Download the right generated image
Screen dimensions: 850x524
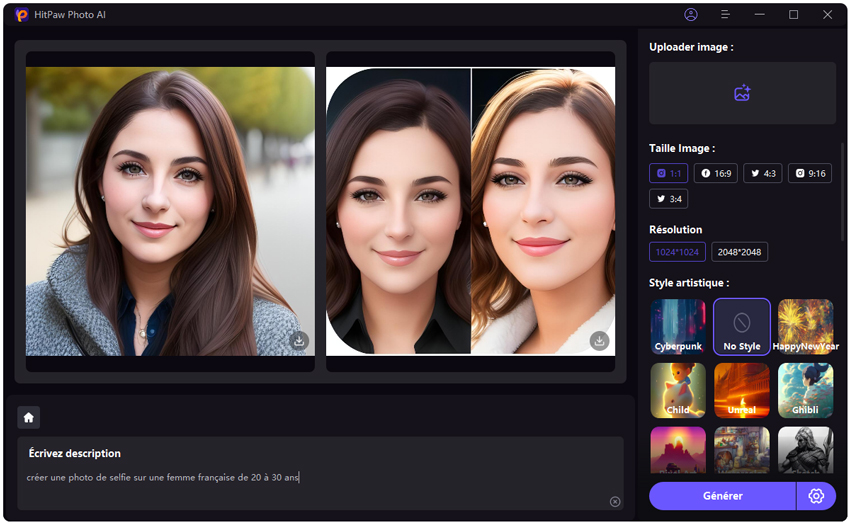tap(599, 341)
